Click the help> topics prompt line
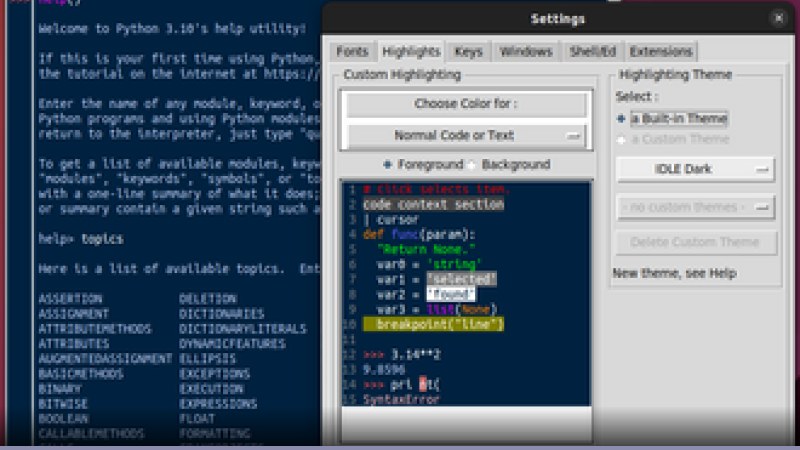This screenshot has height=450, width=800. click(81, 239)
